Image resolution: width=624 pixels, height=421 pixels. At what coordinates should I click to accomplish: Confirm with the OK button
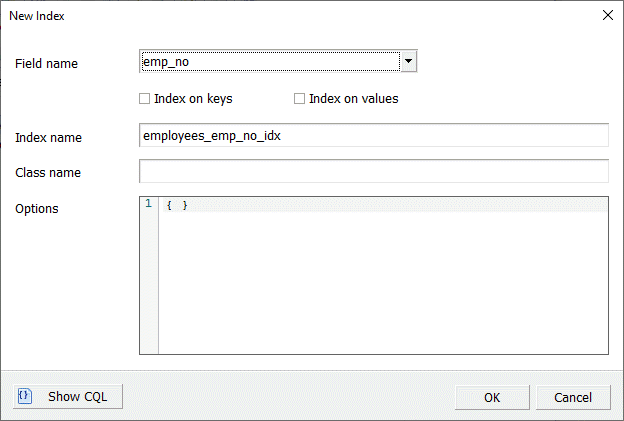coord(491,397)
